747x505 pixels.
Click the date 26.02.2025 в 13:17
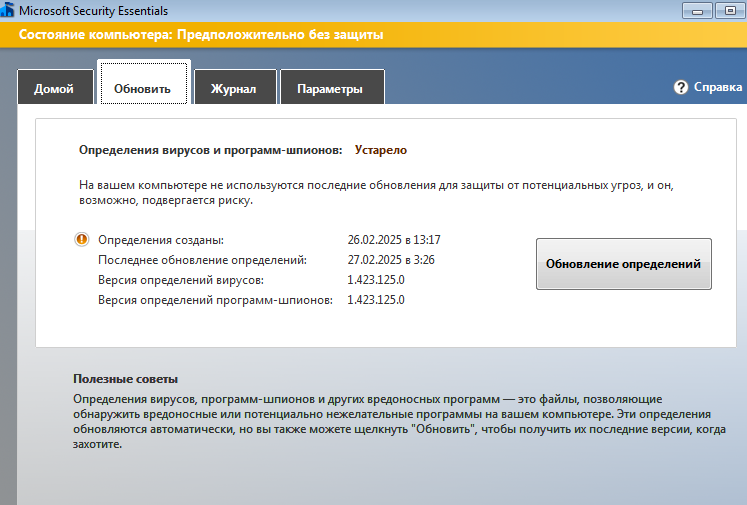(394, 240)
